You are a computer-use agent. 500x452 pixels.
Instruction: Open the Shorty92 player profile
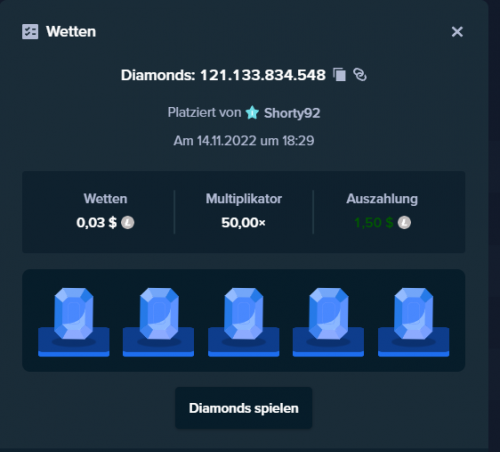292,113
